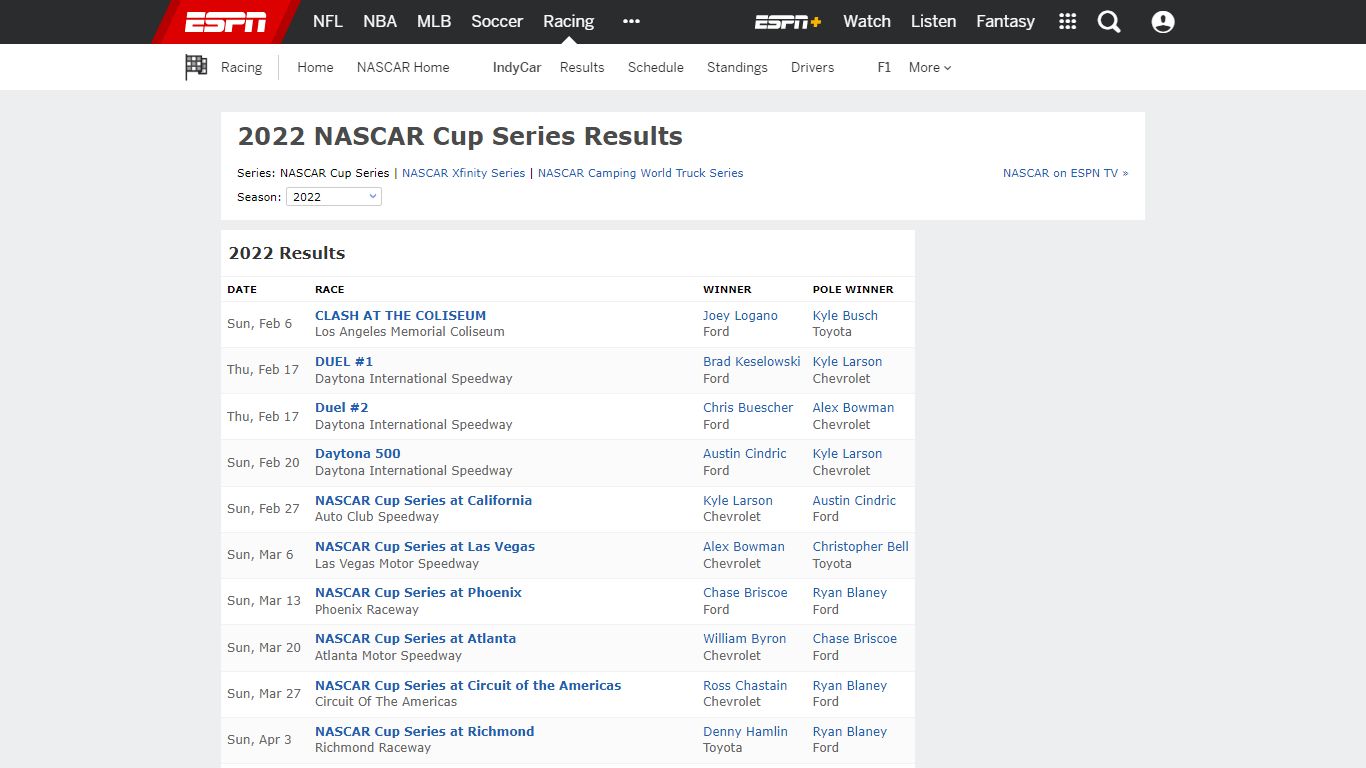Open California race winner Kyle Larson

tap(738, 500)
